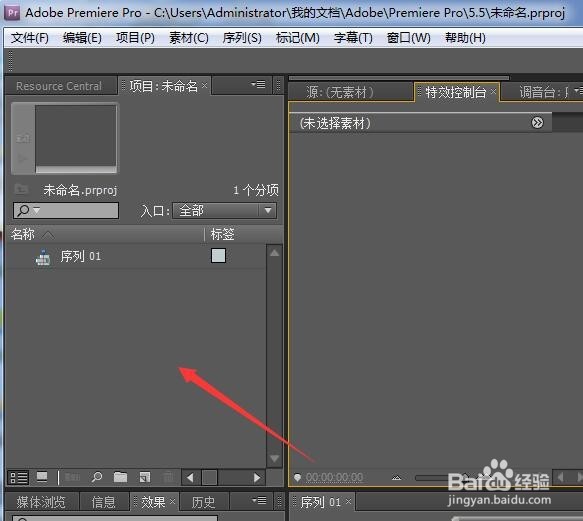
Task: Open the 媒体浏览 tab
Action: (41, 502)
